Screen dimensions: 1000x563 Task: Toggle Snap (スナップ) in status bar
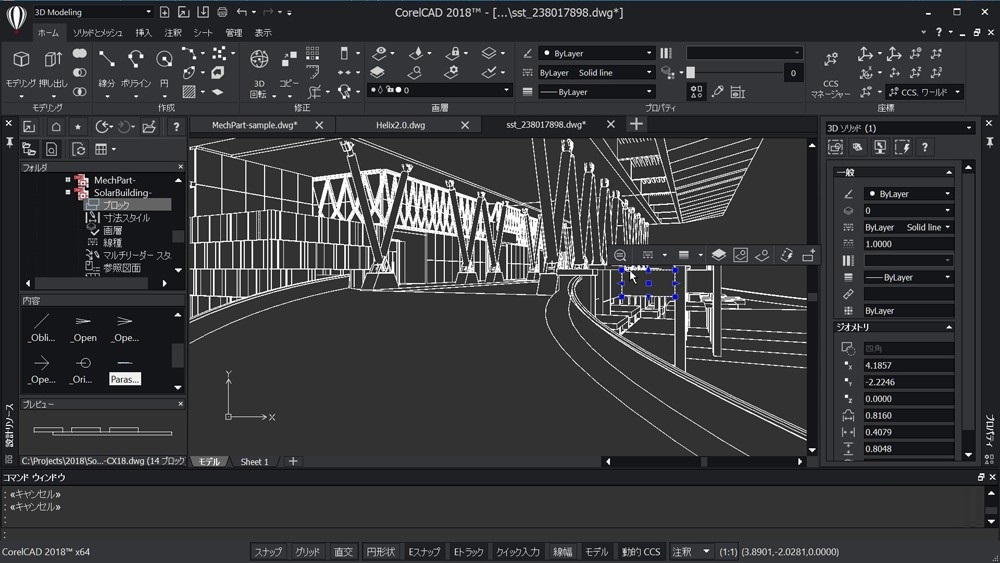pyautogui.click(x=268, y=552)
